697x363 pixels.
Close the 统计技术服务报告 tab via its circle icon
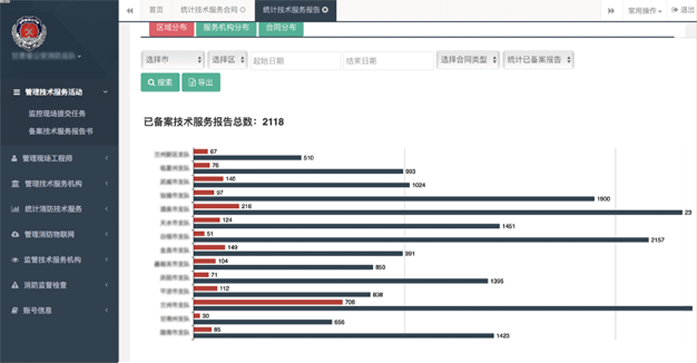tap(325, 10)
